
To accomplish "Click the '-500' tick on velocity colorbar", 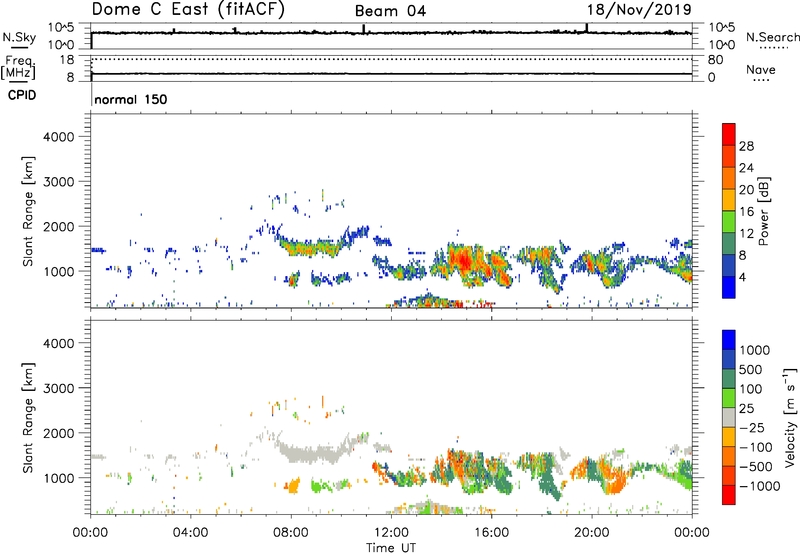I will [x=755, y=466].
